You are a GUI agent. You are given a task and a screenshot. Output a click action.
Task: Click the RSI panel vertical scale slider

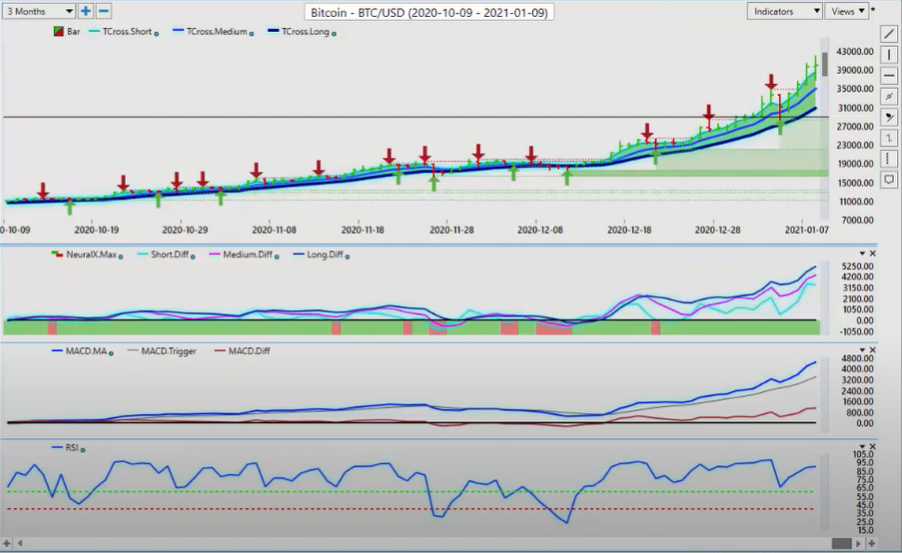[824, 492]
